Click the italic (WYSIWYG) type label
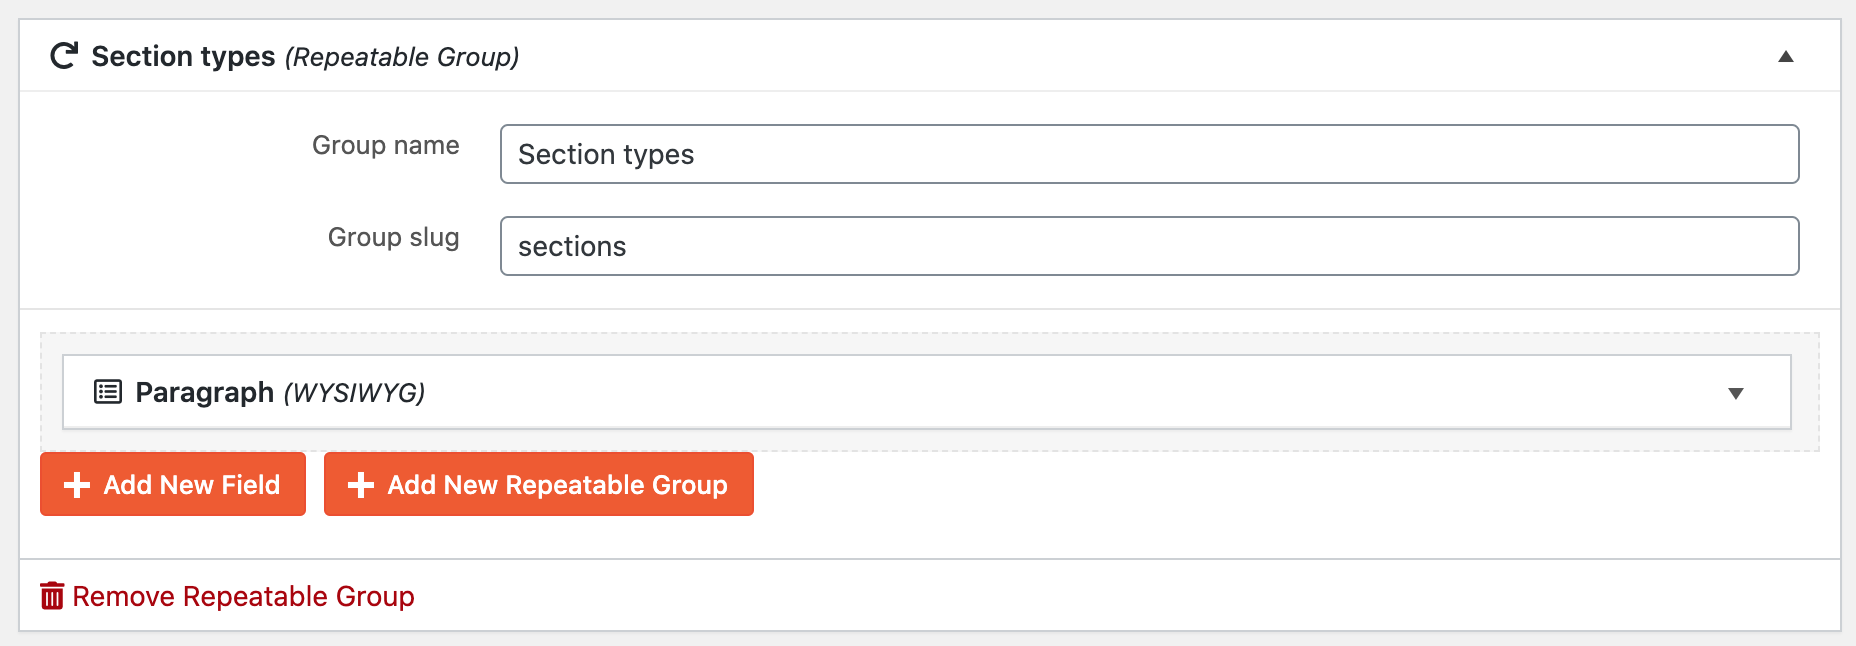Viewport: 1856px width, 646px height. click(x=355, y=393)
